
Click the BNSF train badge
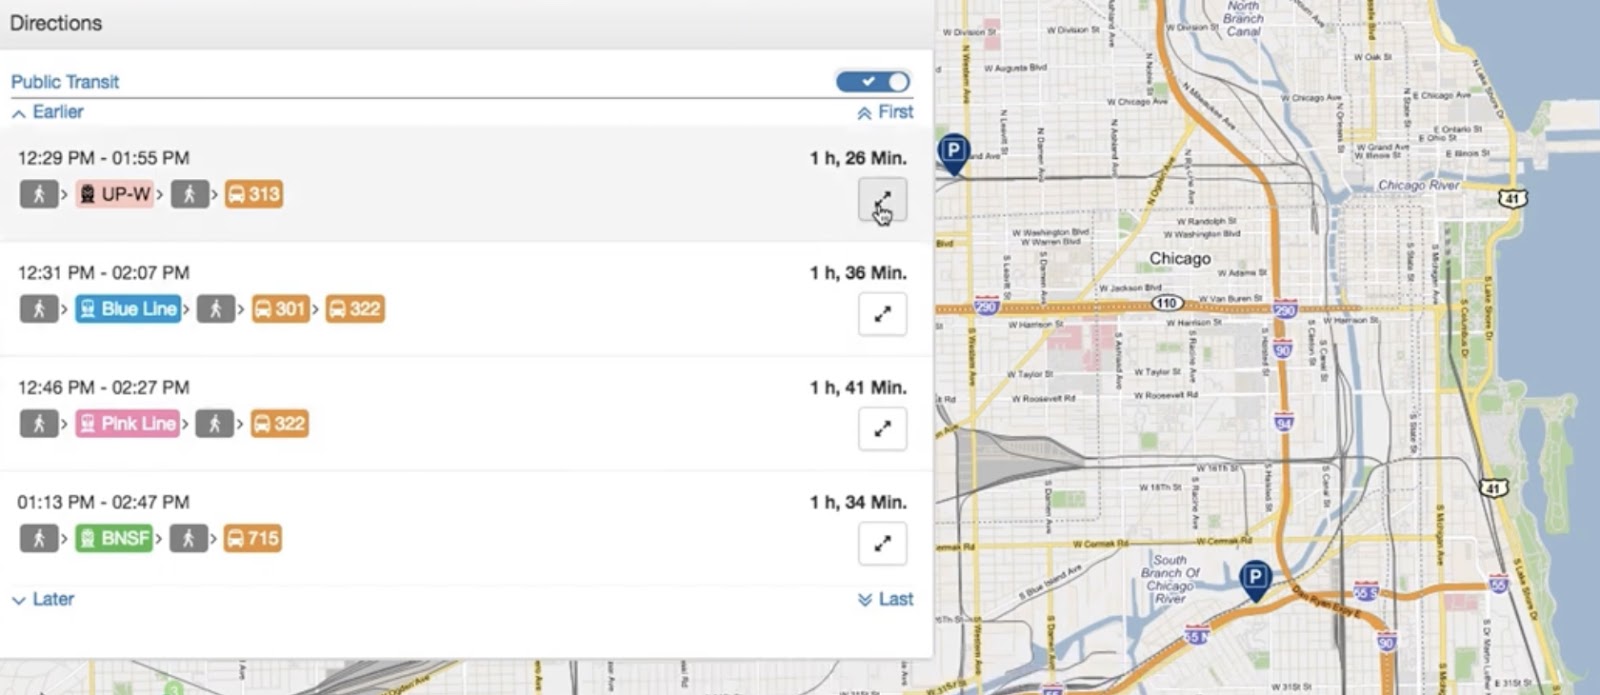114,539
